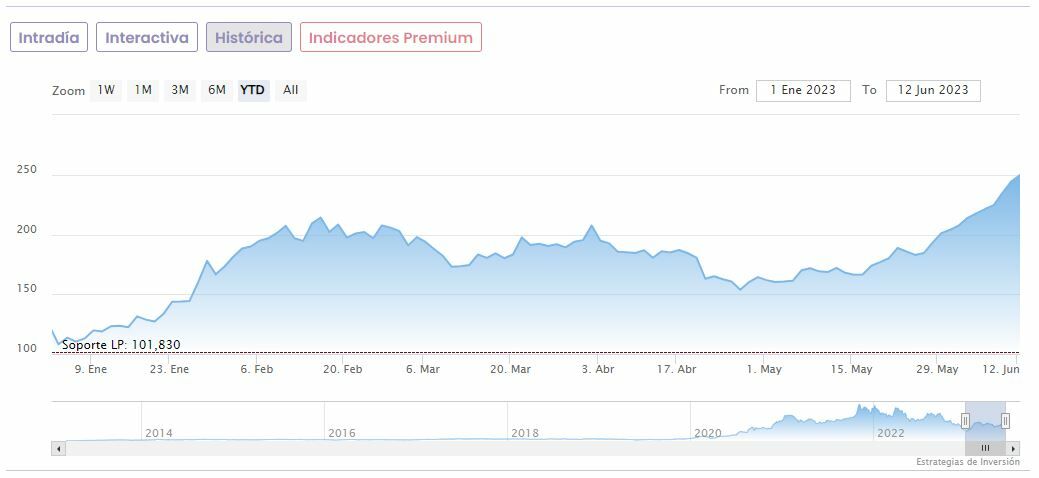This screenshot has width=1039, height=478.
Task: Open Indicadores Premium tab
Action: tap(390, 38)
